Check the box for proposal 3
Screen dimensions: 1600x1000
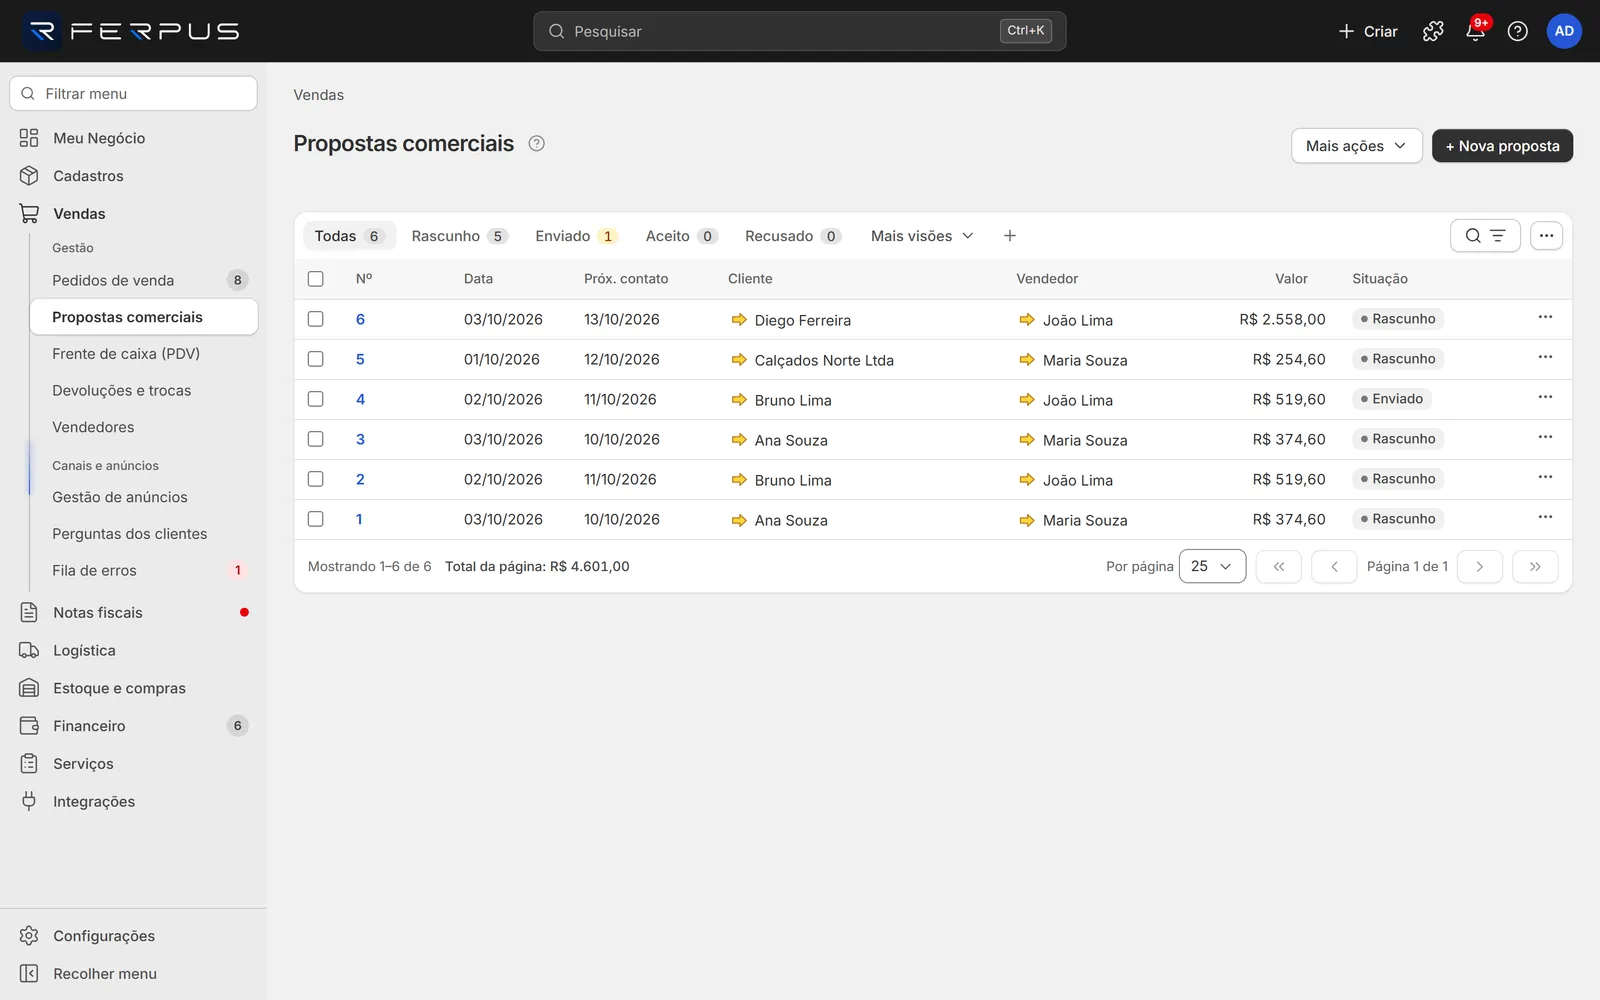point(316,439)
